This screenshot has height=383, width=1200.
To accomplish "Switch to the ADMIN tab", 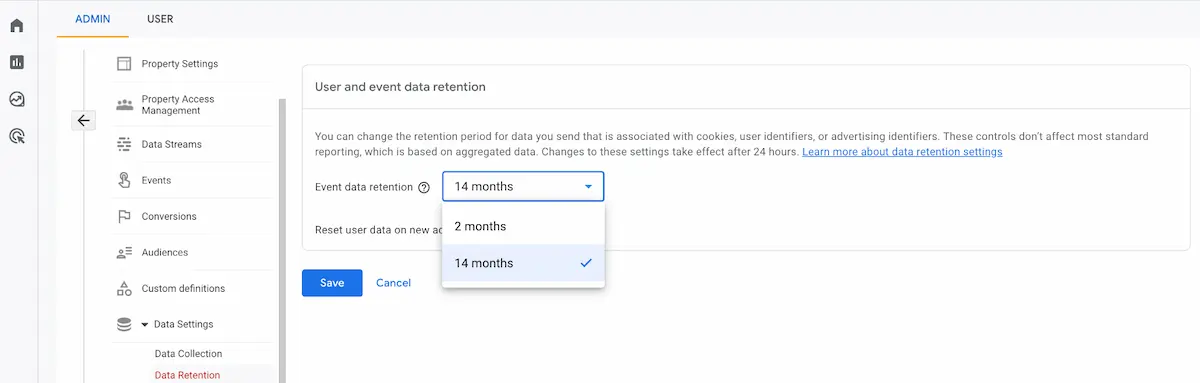I will [93, 18].
